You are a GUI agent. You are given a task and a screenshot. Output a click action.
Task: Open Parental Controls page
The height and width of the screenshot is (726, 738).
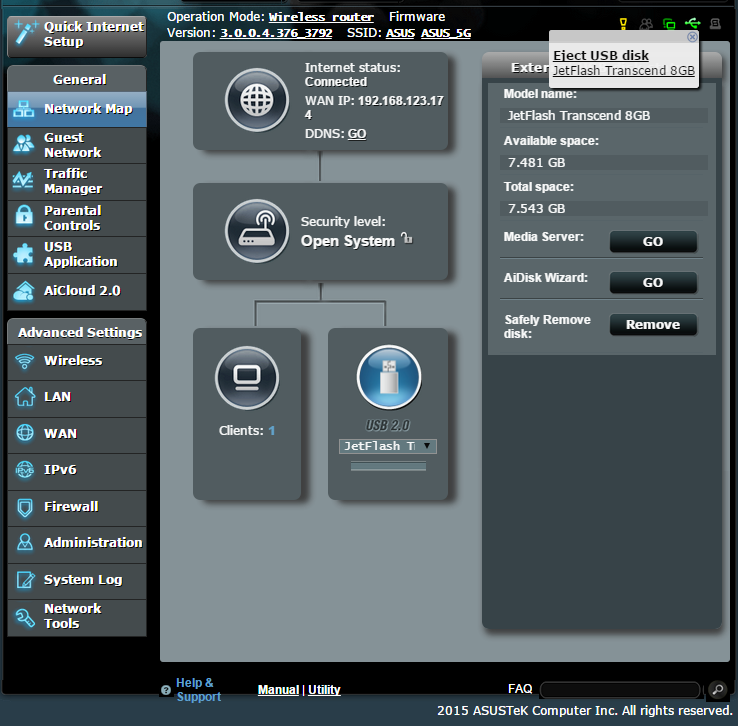tap(77, 218)
